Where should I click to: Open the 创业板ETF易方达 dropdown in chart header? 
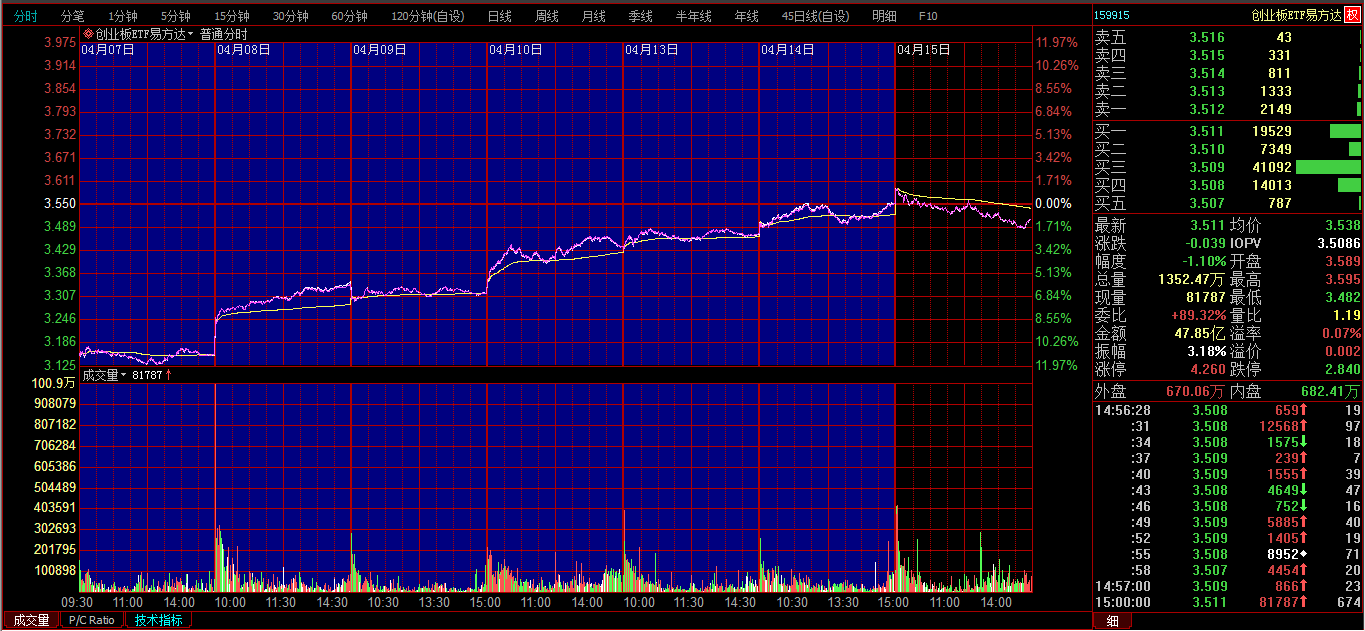191,34
